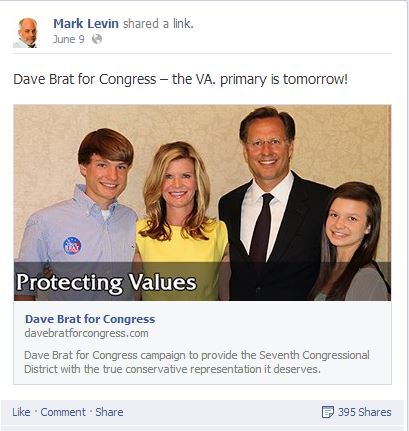Click the shares note icon beside 395
Image resolution: width=409 pixels, height=431 pixels.
[327, 412]
